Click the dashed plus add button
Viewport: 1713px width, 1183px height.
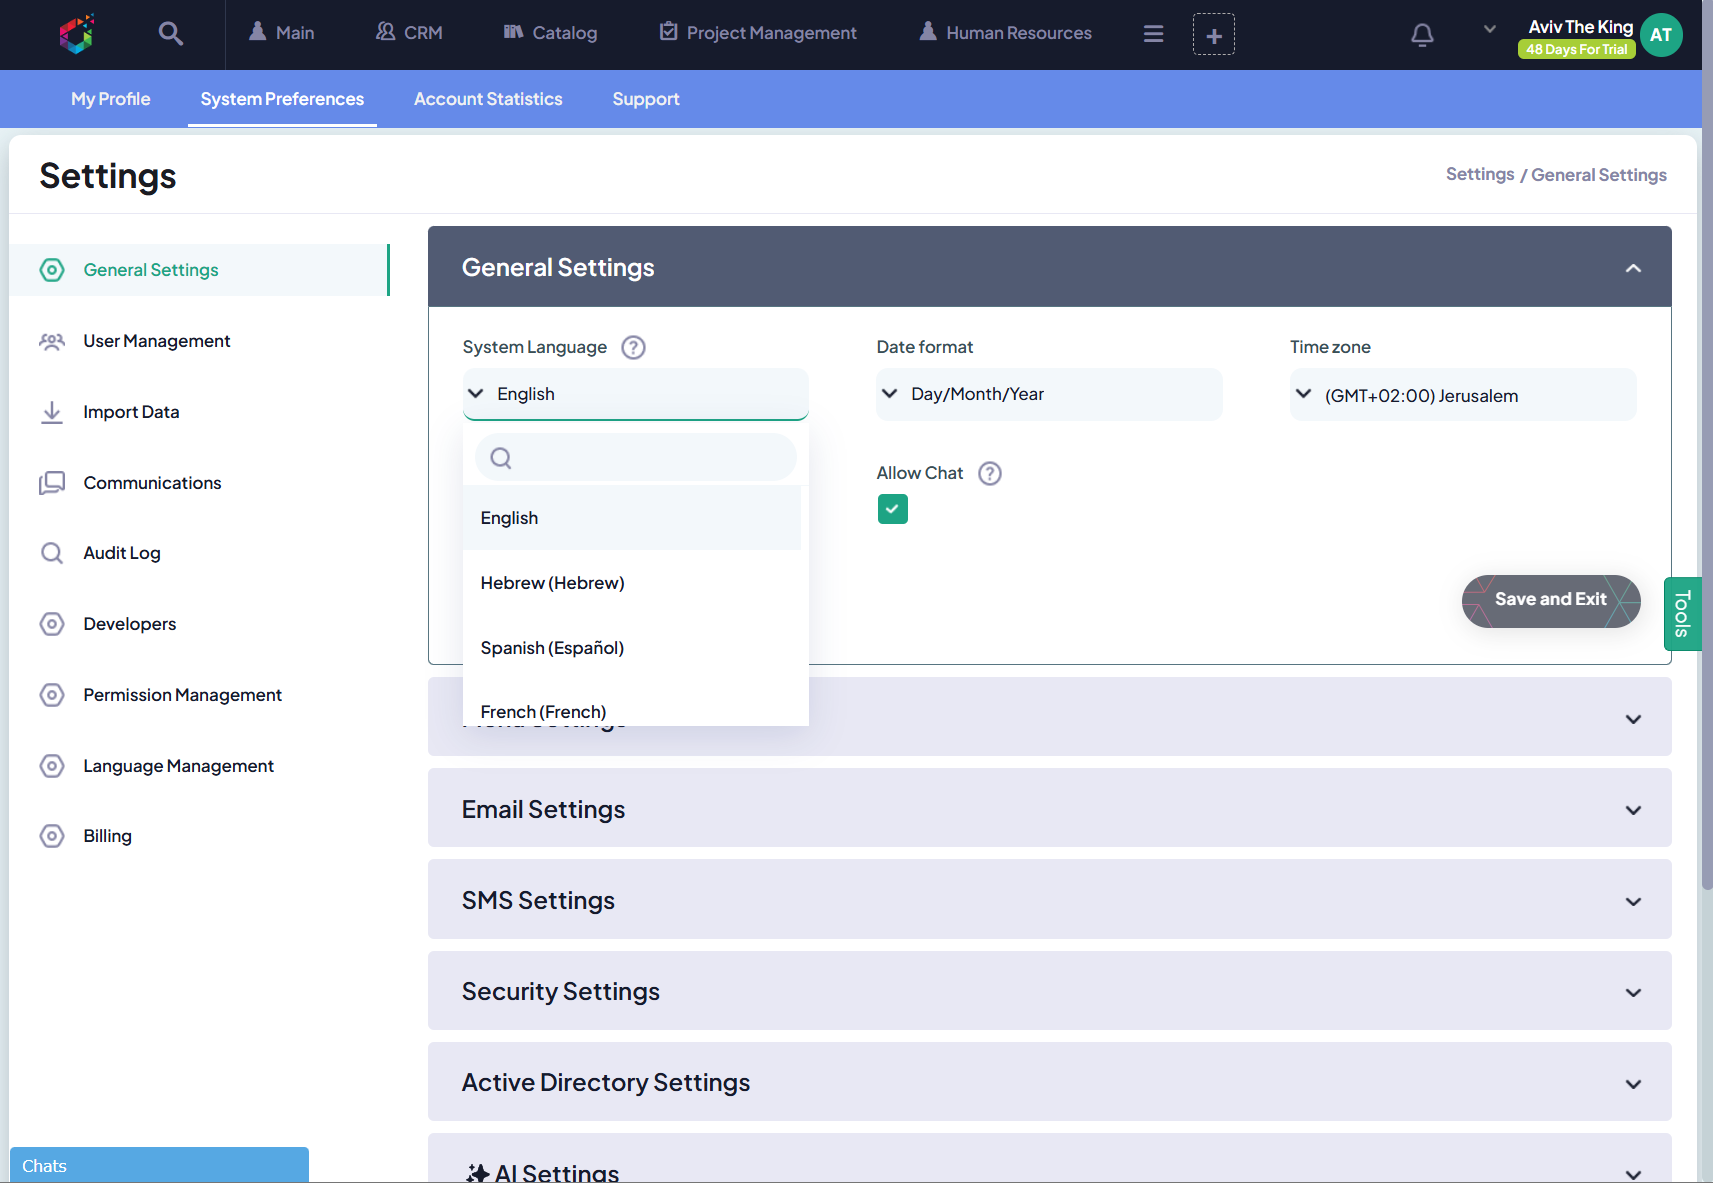coord(1213,35)
